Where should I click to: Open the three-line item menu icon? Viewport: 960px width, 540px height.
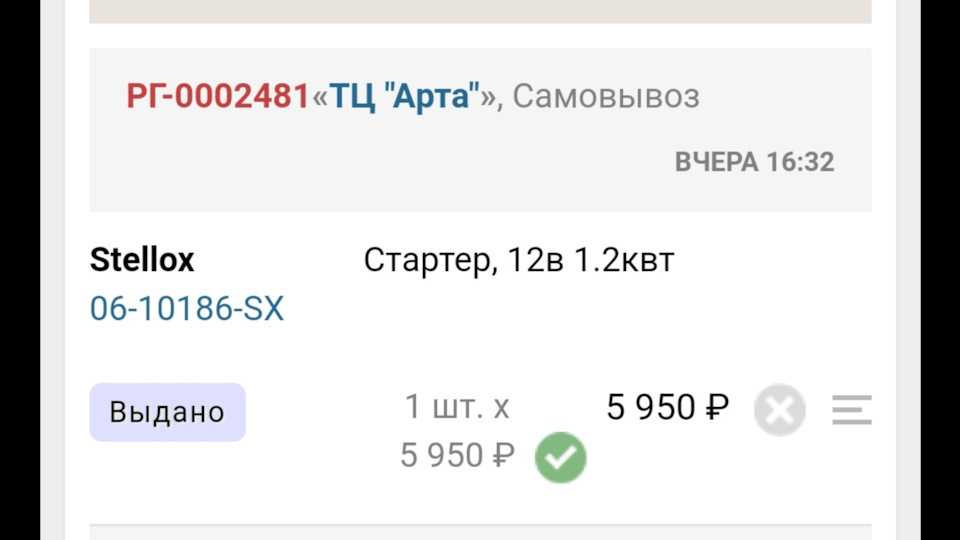tap(851, 410)
